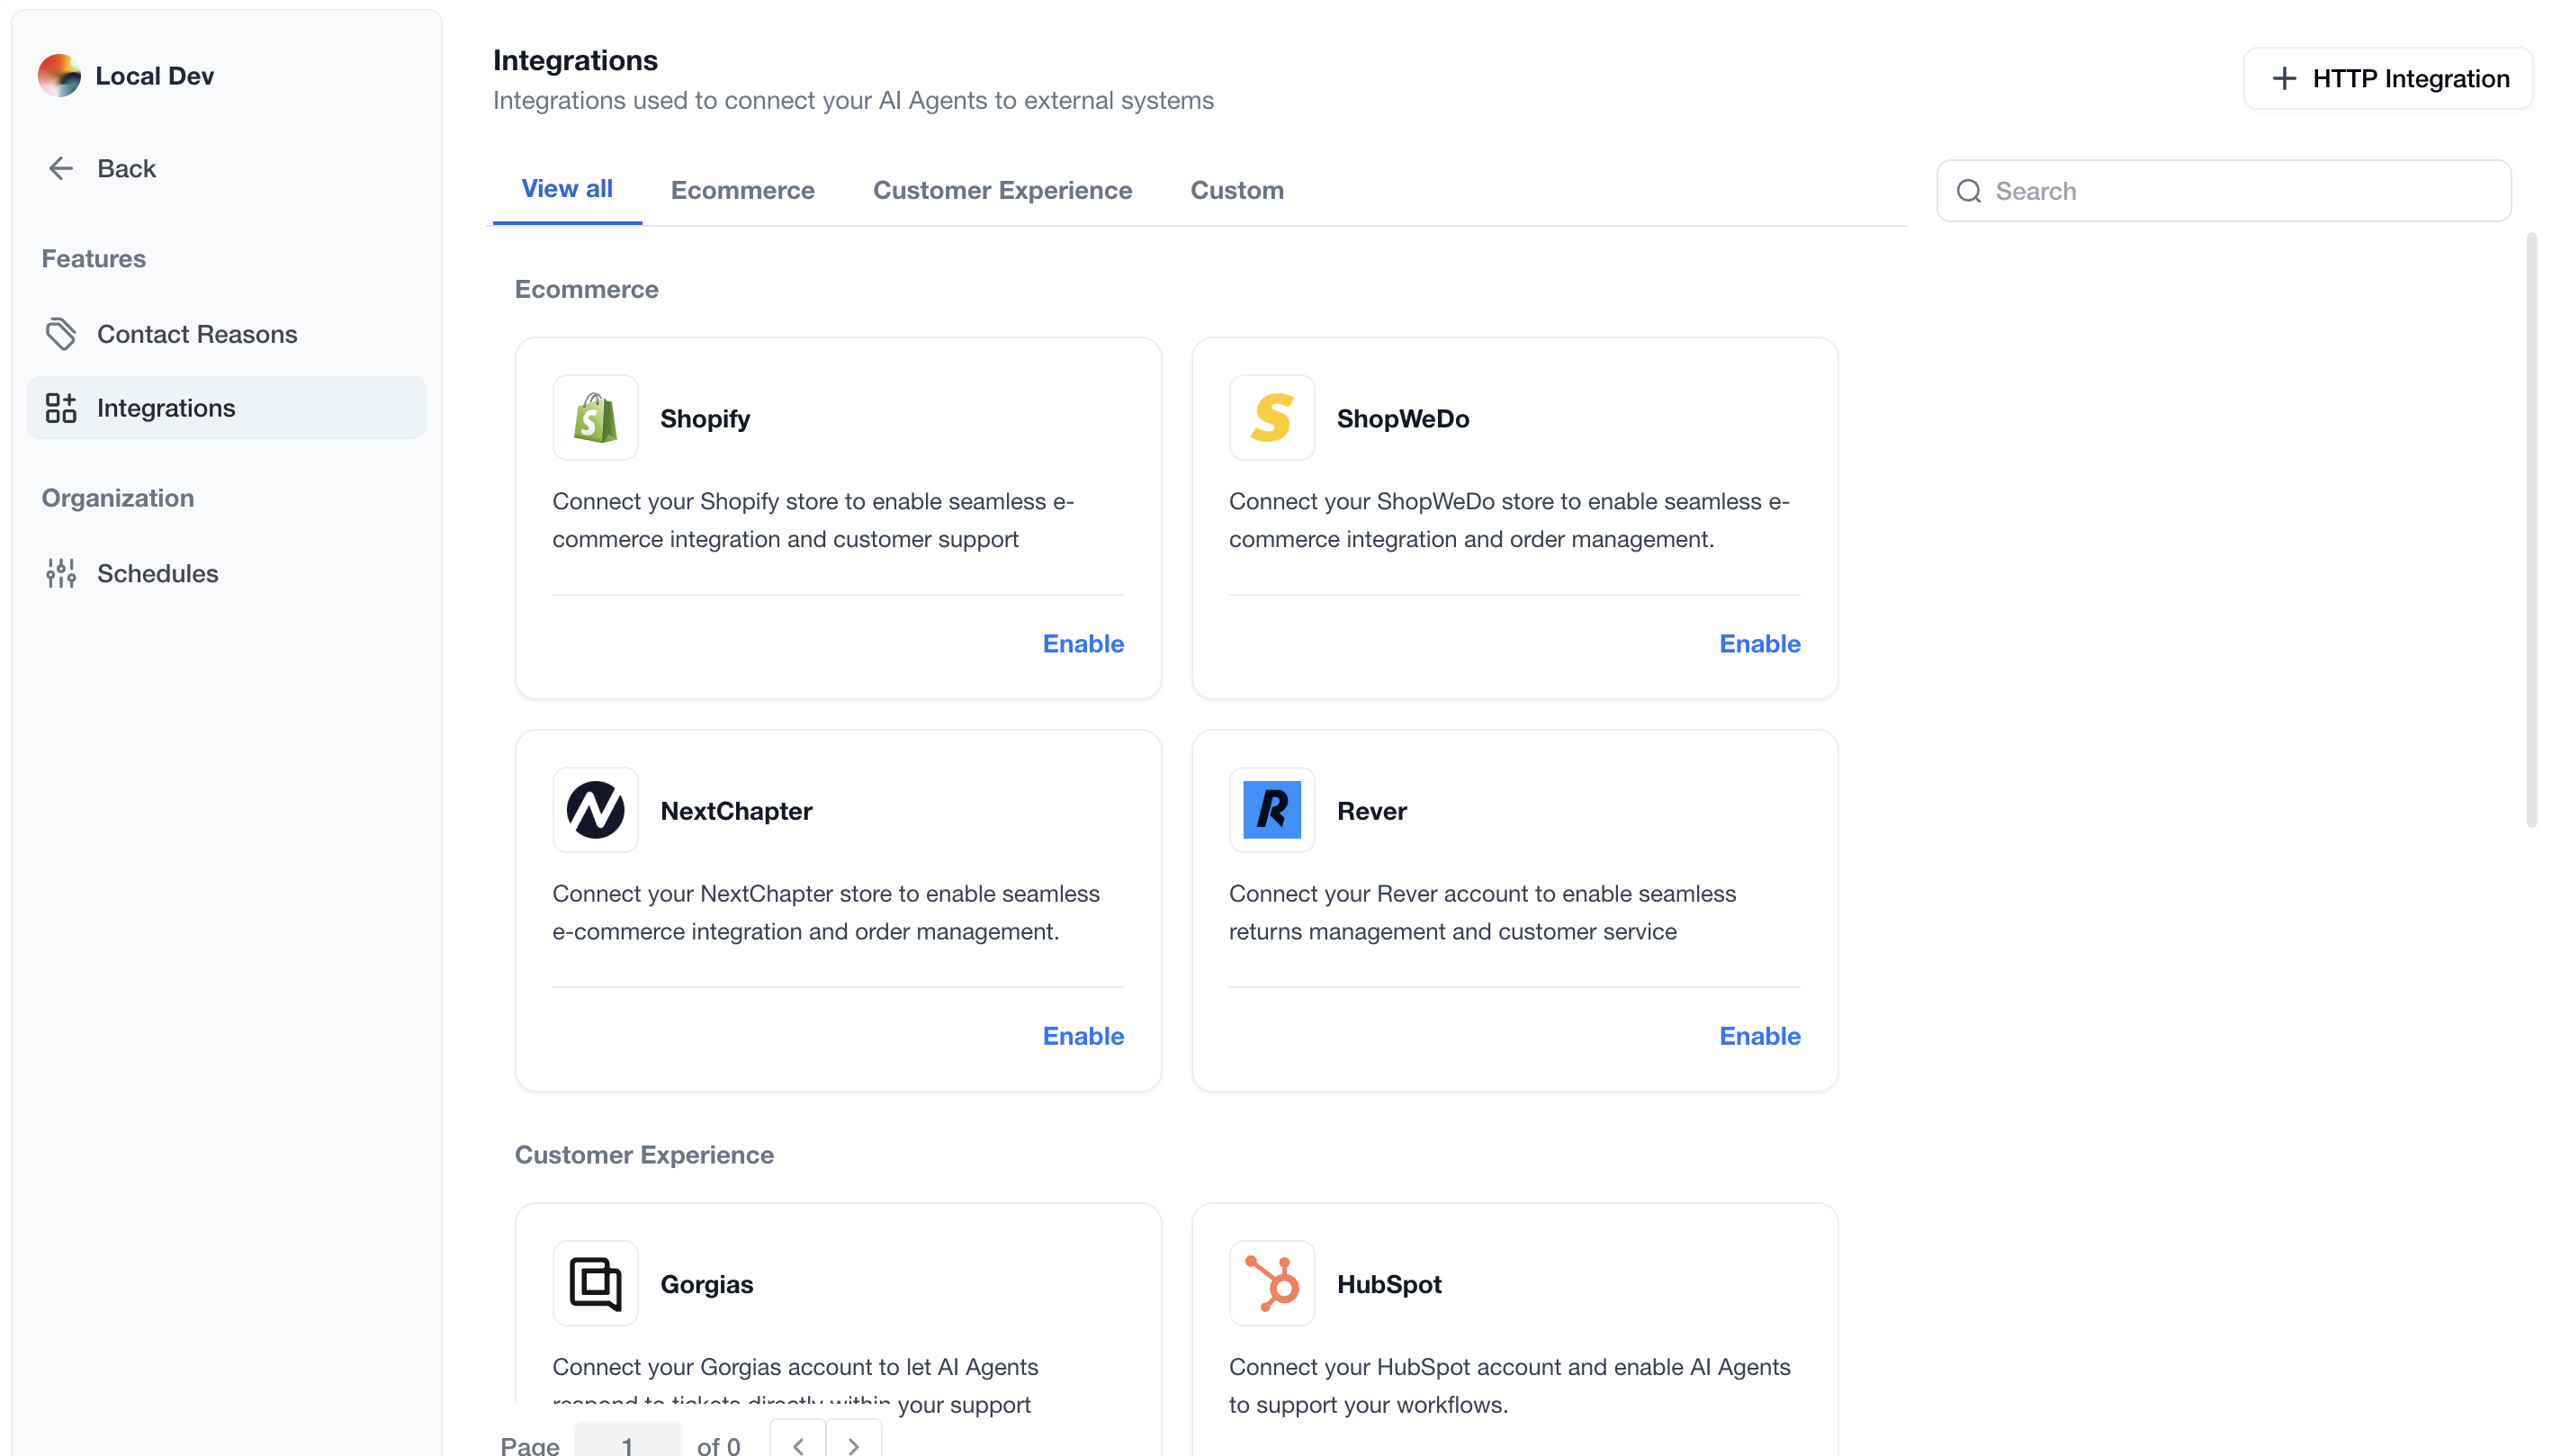This screenshot has width=2561, height=1456.
Task: Click the Local Dev workspace avatar
Action: 59,76
